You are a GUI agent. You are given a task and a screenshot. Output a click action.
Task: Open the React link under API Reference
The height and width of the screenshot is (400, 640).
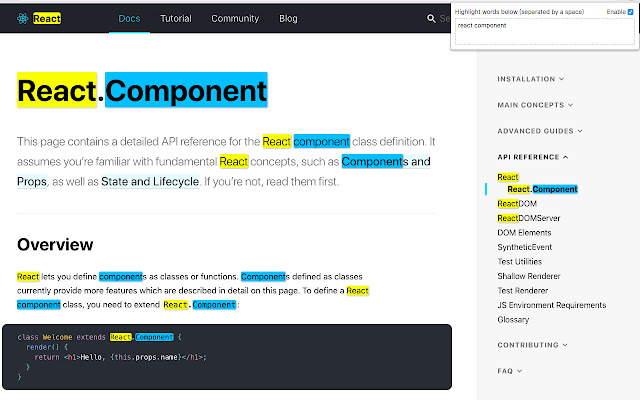508,177
